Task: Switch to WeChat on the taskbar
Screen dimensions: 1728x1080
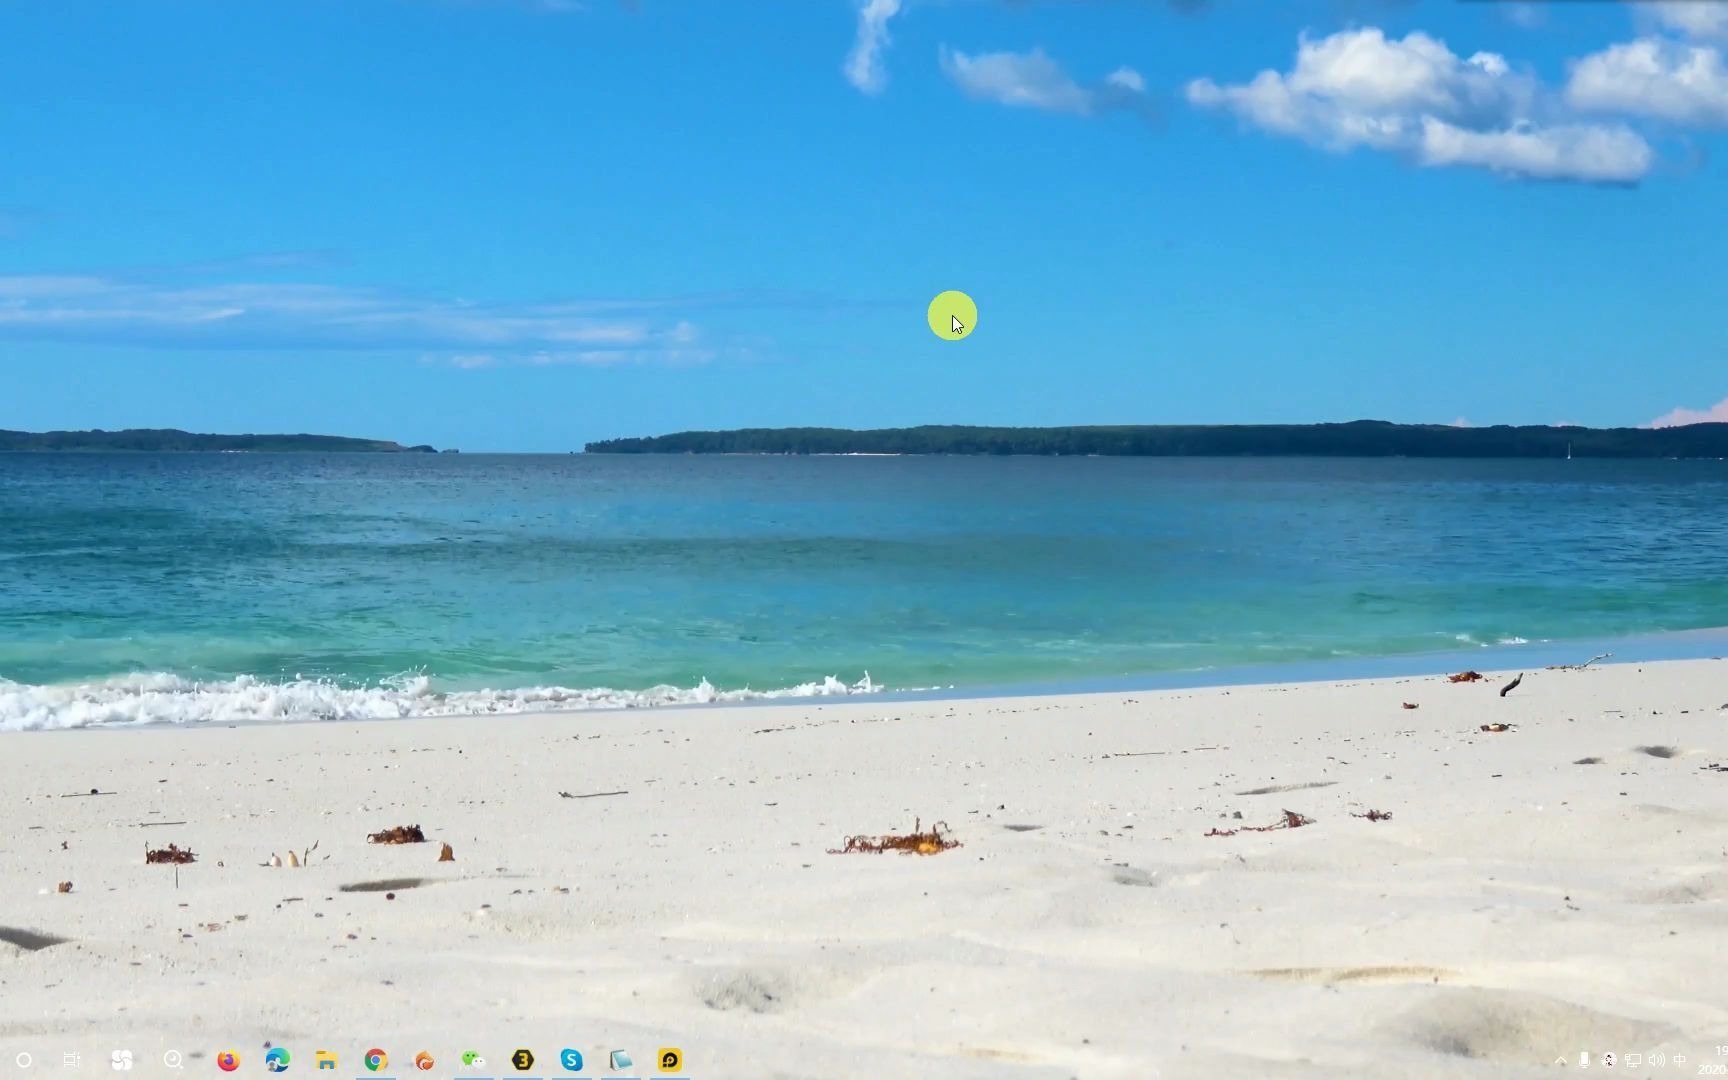Action: [473, 1060]
